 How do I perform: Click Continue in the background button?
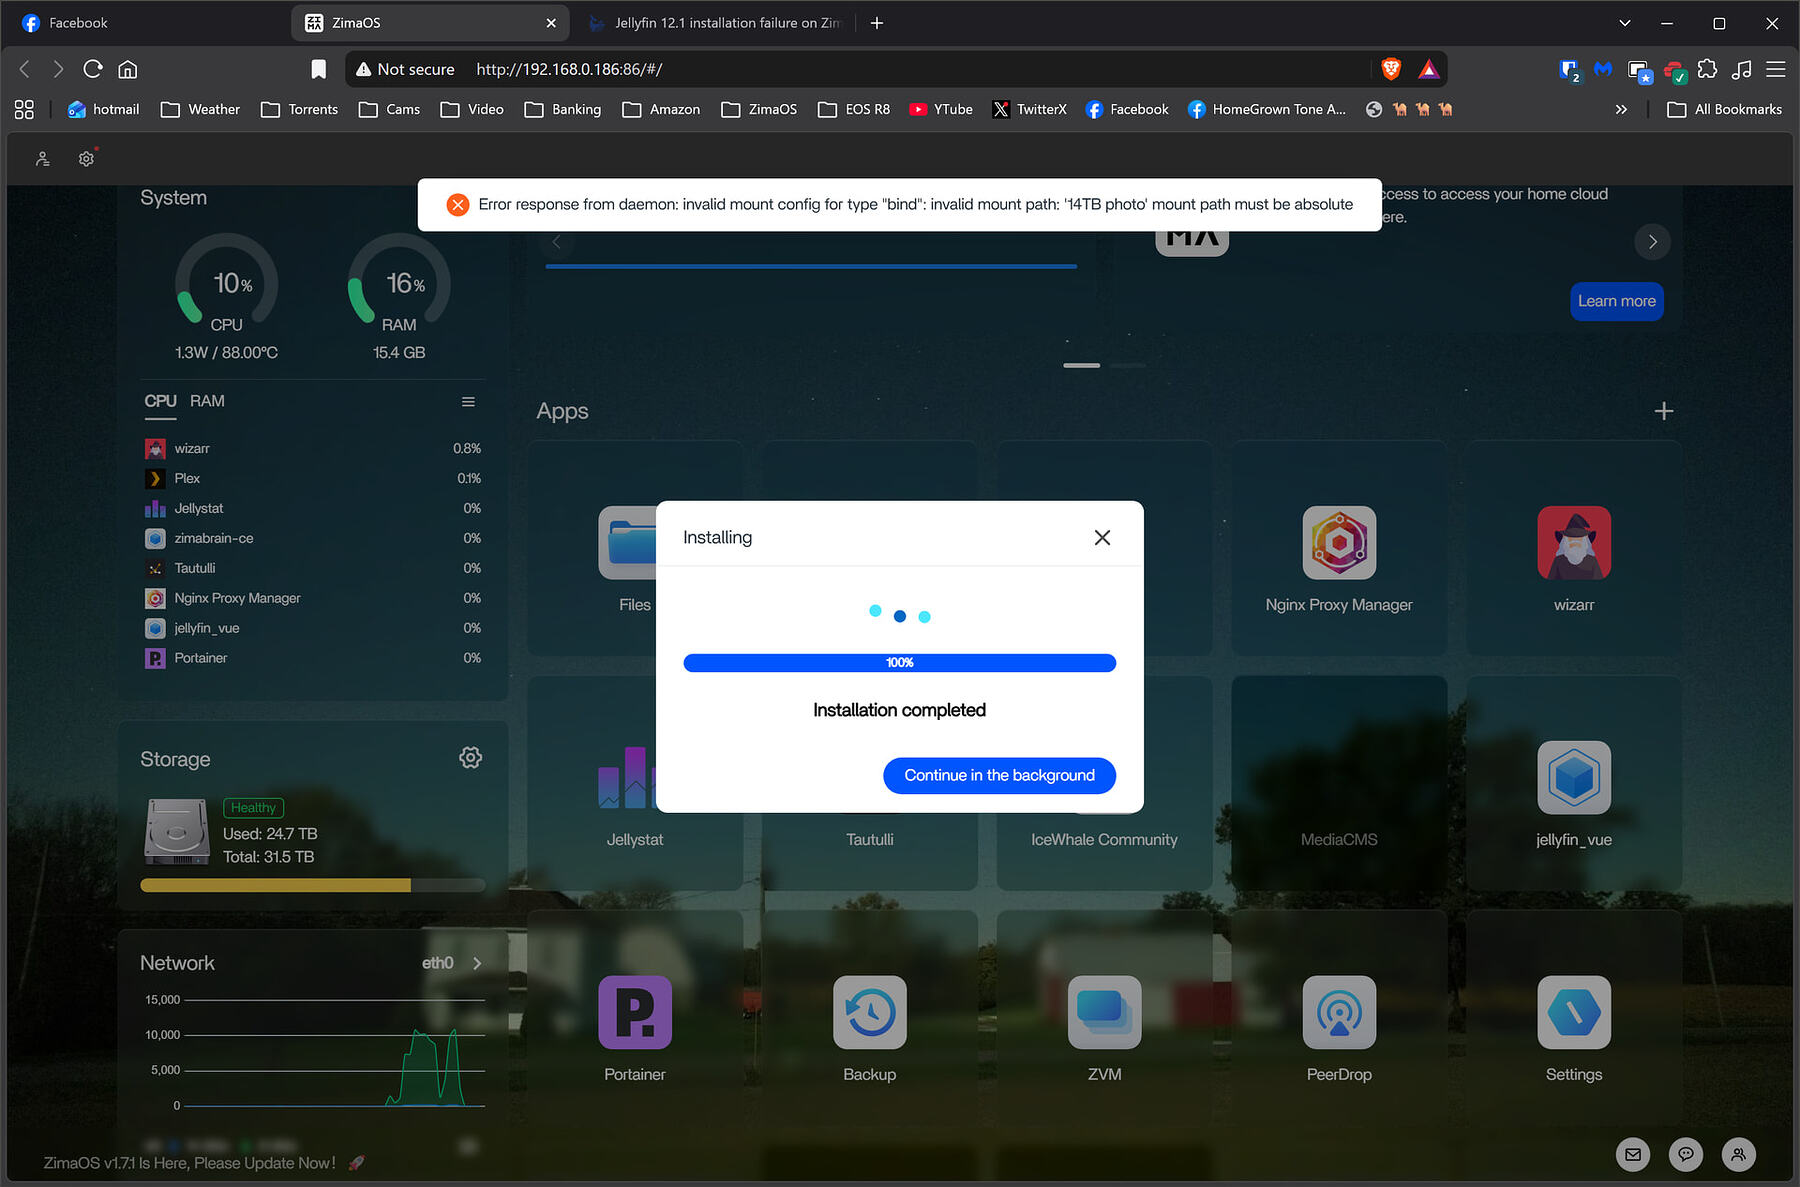999,775
